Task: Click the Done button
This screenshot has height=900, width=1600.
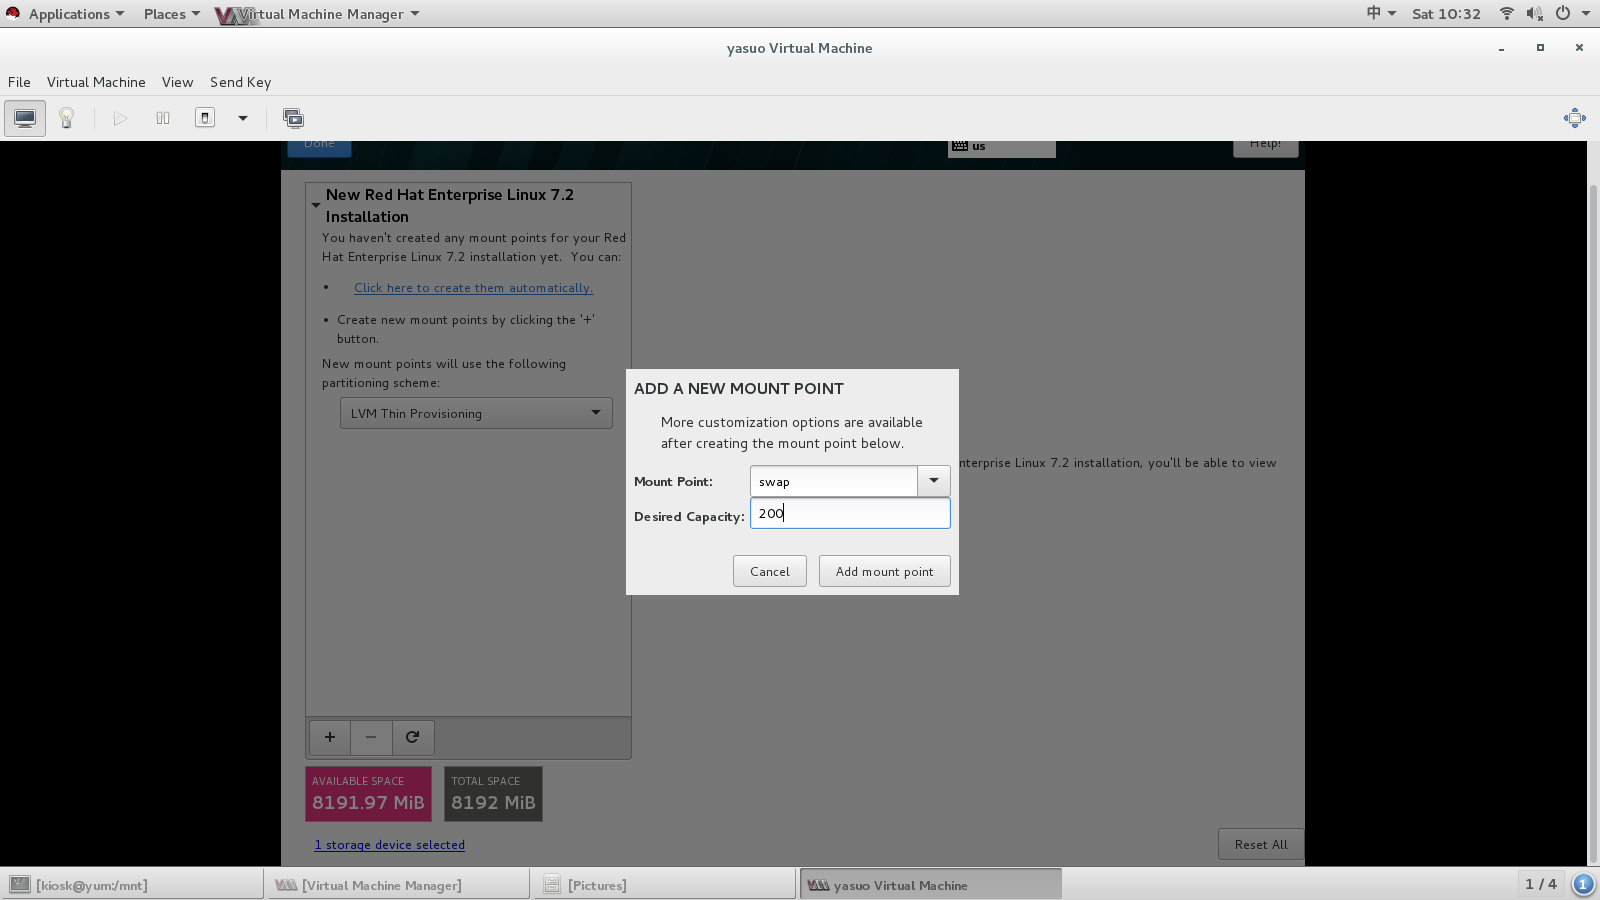Action: click(x=319, y=148)
